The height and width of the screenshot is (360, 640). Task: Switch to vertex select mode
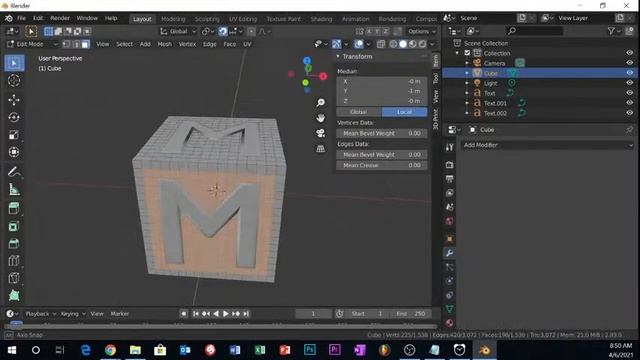(67, 44)
